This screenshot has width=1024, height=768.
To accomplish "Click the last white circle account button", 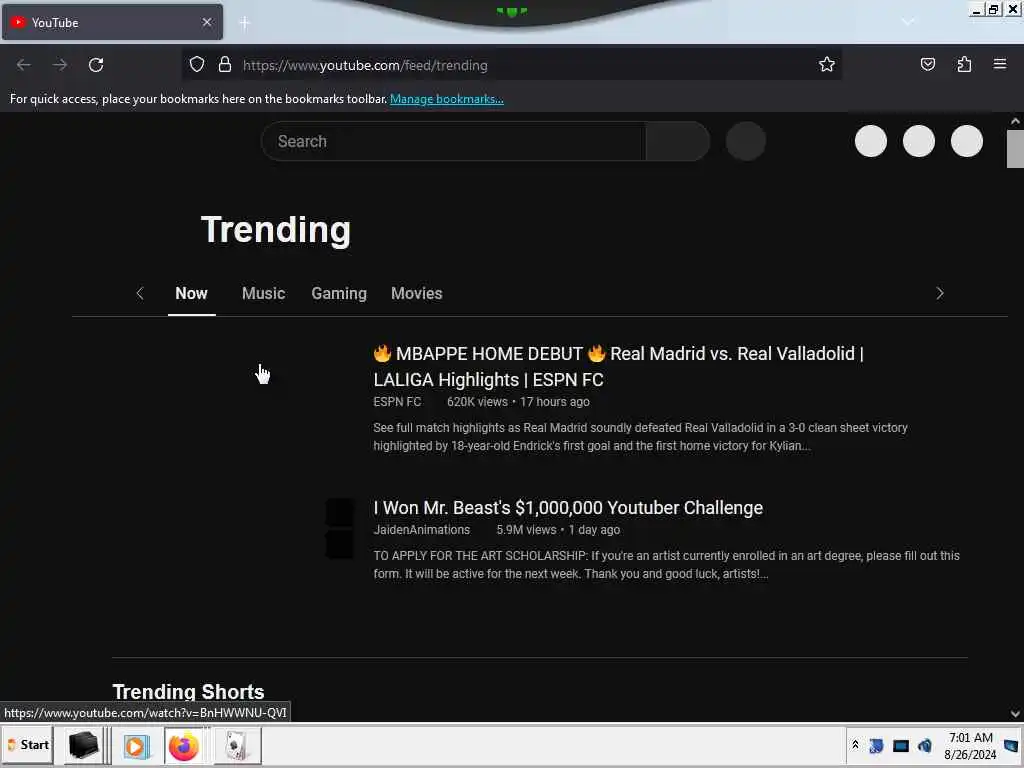I will tap(967, 141).
